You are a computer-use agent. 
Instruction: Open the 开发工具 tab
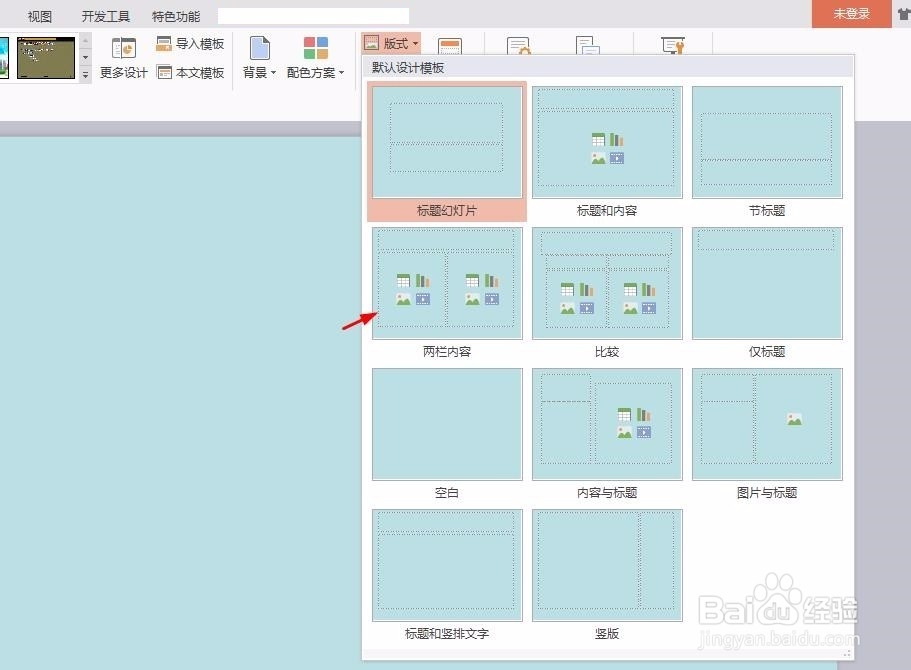(x=105, y=16)
